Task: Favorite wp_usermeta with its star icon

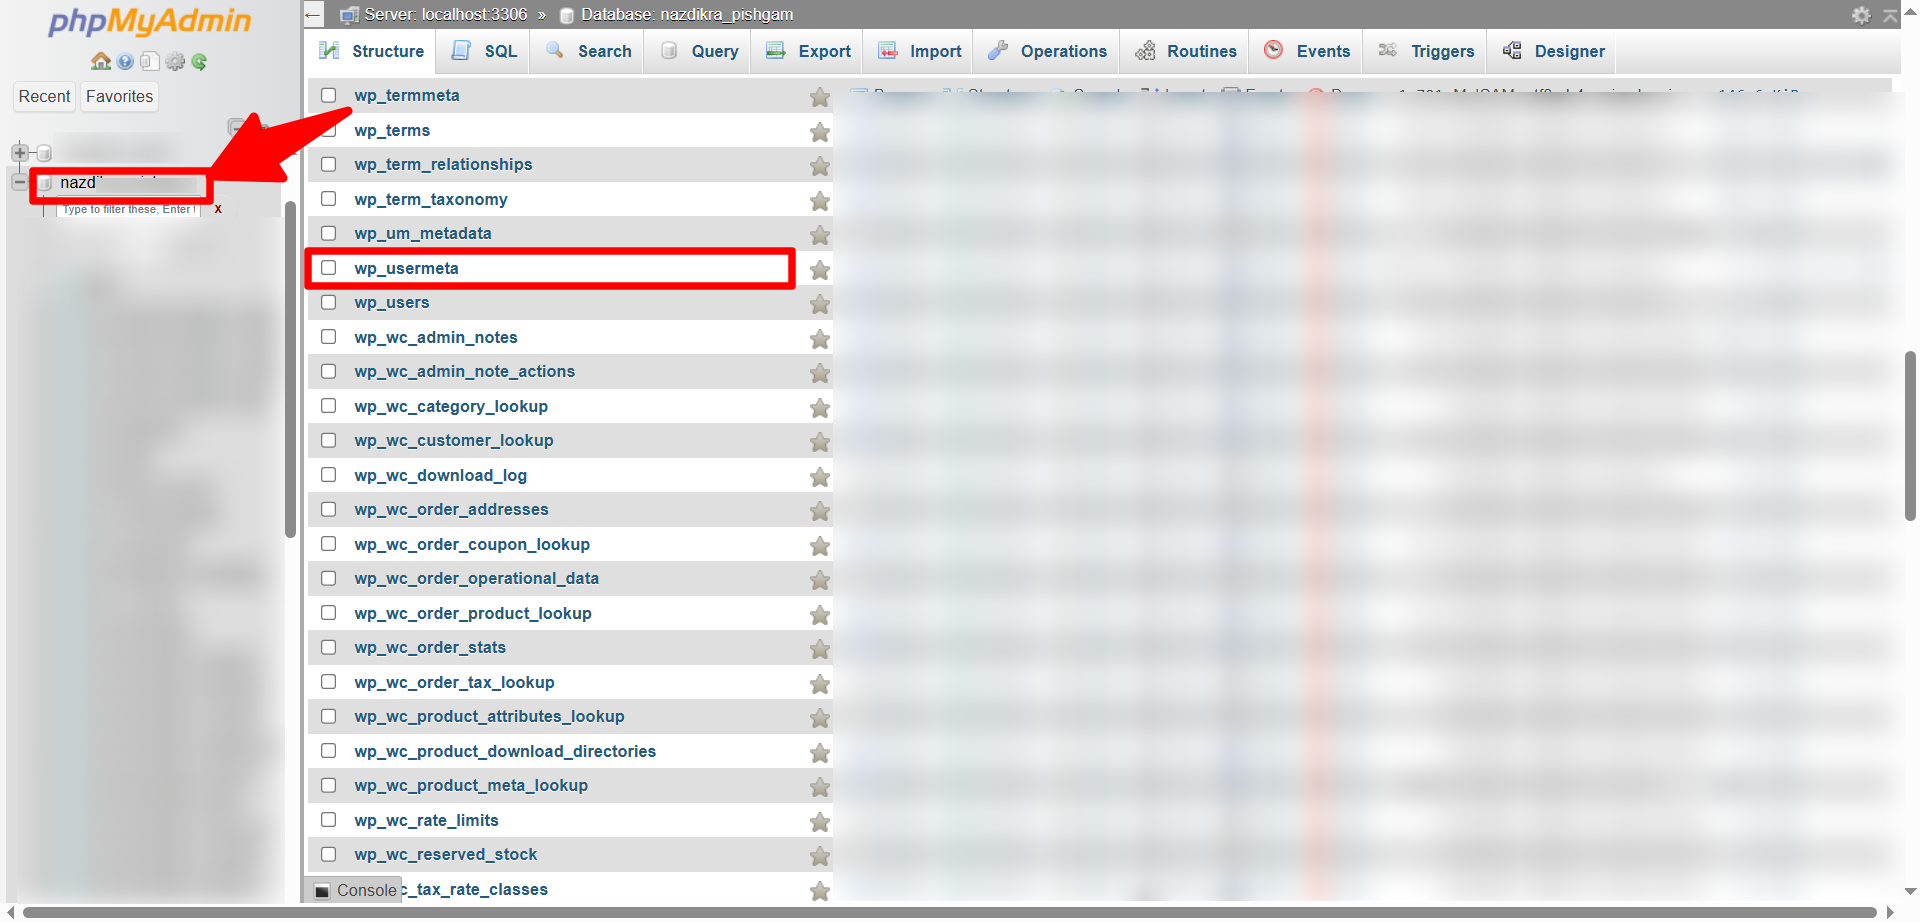Action: (819, 270)
